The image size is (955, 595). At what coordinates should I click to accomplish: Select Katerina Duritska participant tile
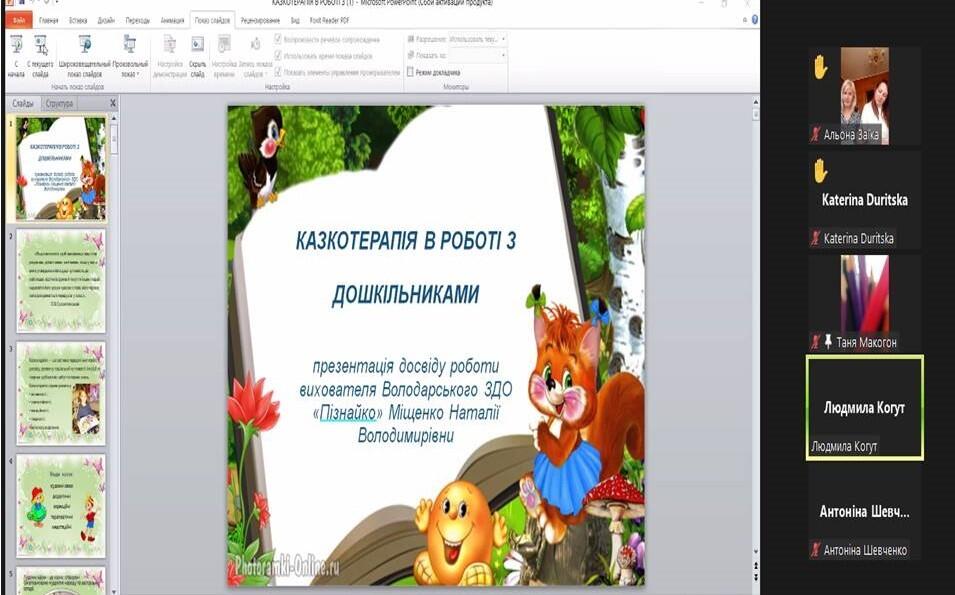(x=865, y=200)
